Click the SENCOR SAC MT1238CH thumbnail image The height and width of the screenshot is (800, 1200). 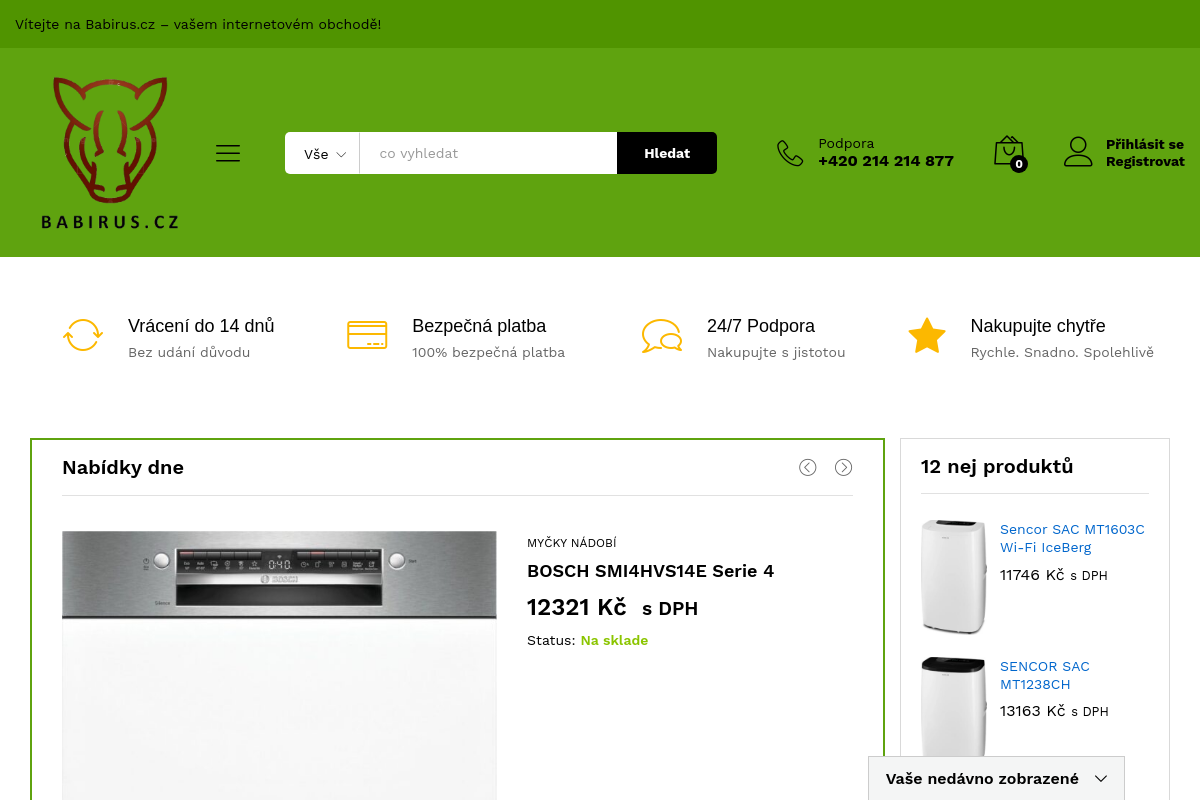click(954, 707)
